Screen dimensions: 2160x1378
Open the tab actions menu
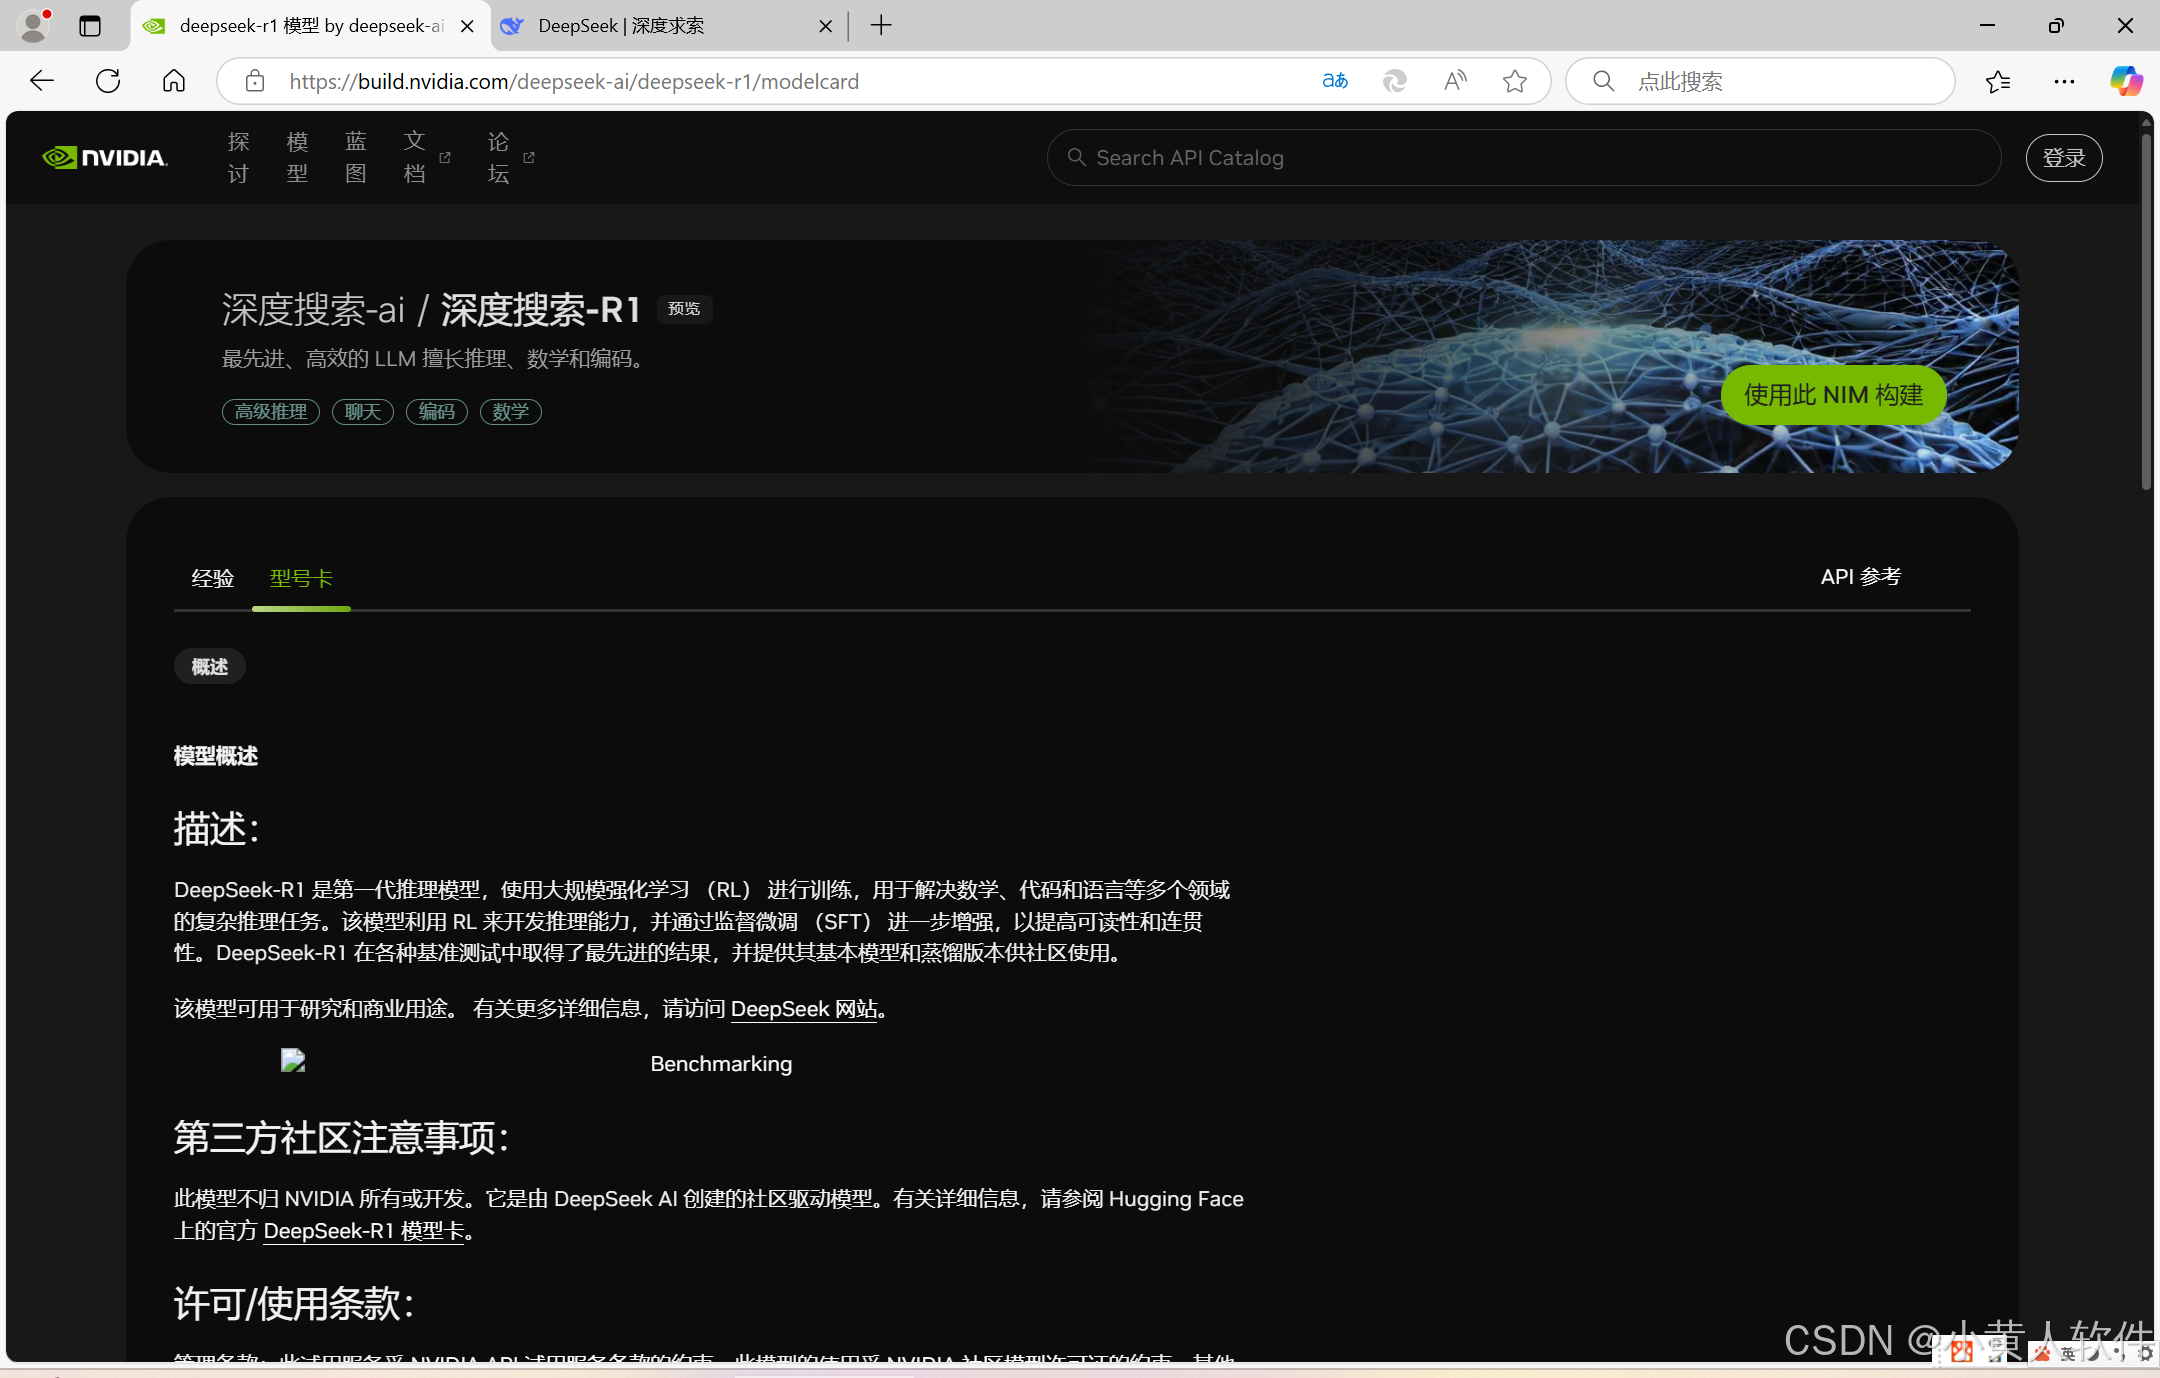click(x=90, y=26)
